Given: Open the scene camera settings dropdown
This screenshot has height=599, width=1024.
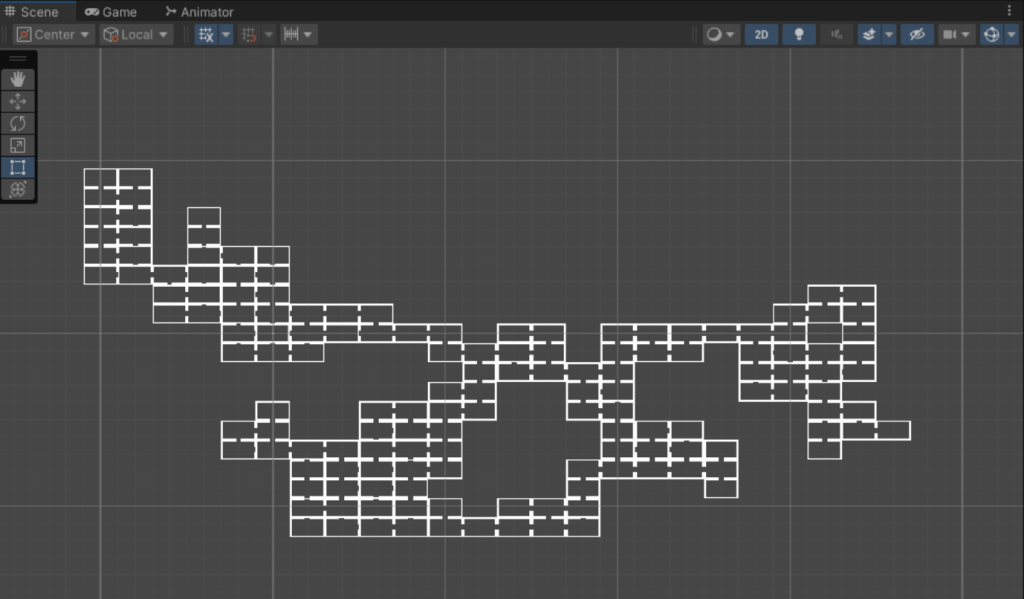Looking at the screenshot, I should click(x=957, y=35).
